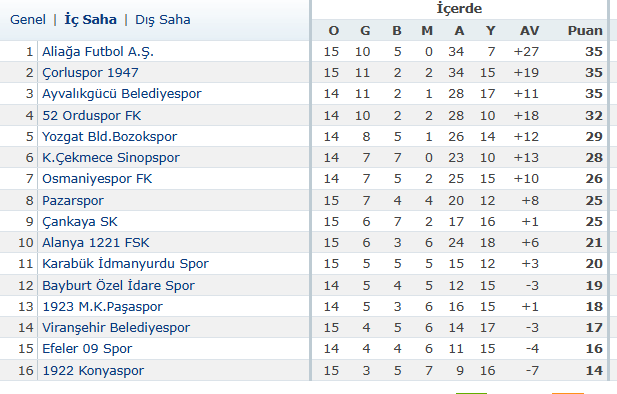This screenshot has height=394, width=617.
Task: Open Alanya 1221 FSK page
Action: click(x=96, y=242)
